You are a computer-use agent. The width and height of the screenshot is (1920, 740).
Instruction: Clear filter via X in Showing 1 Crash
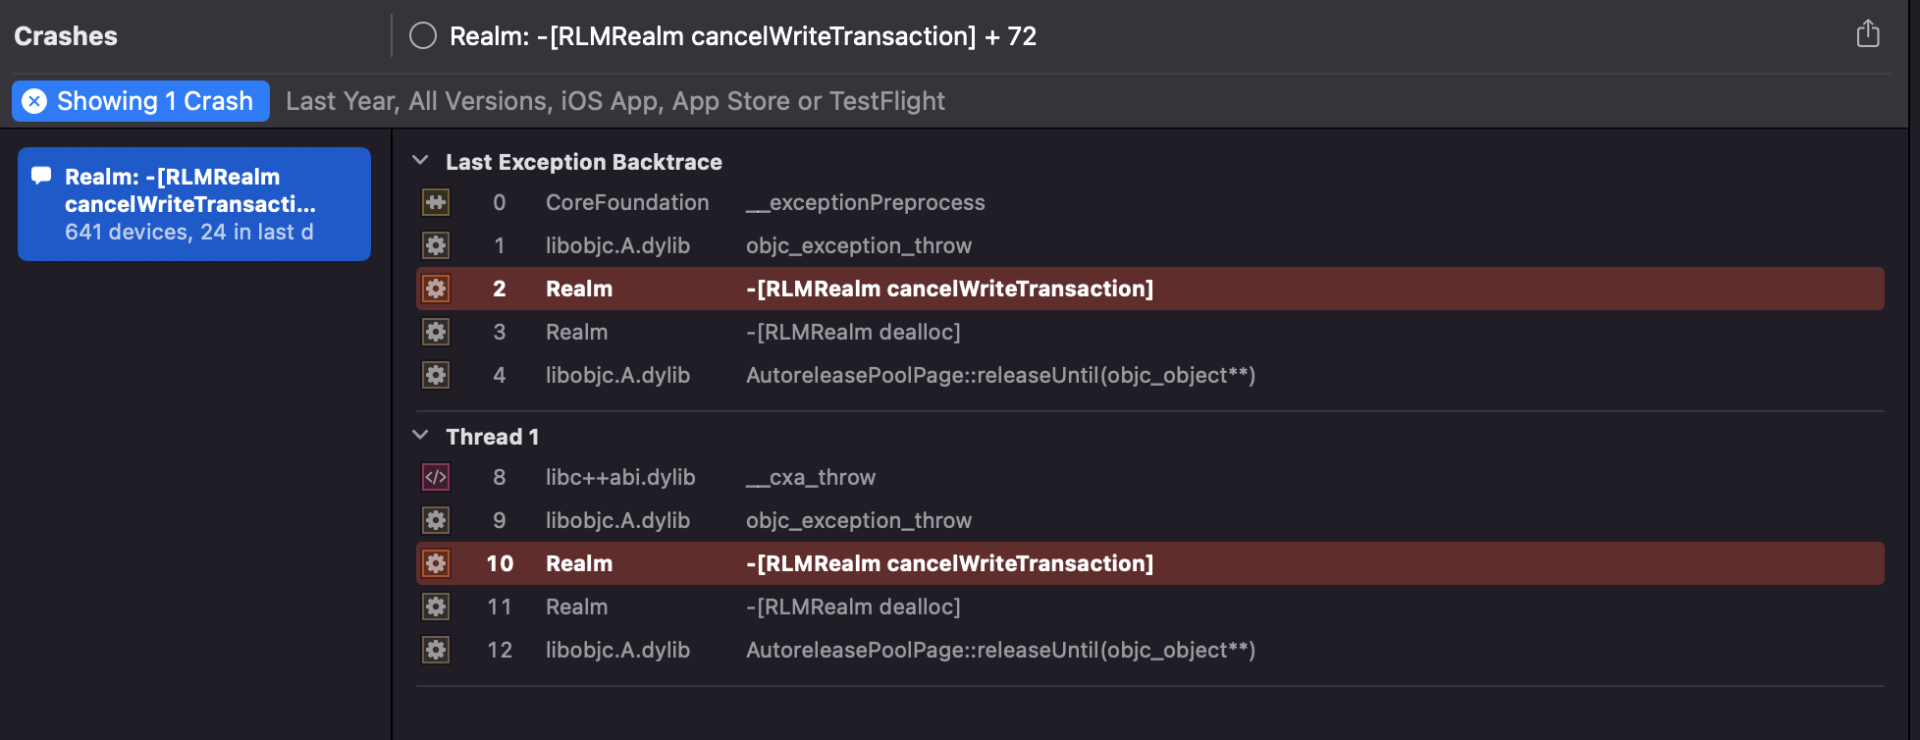(x=35, y=101)
